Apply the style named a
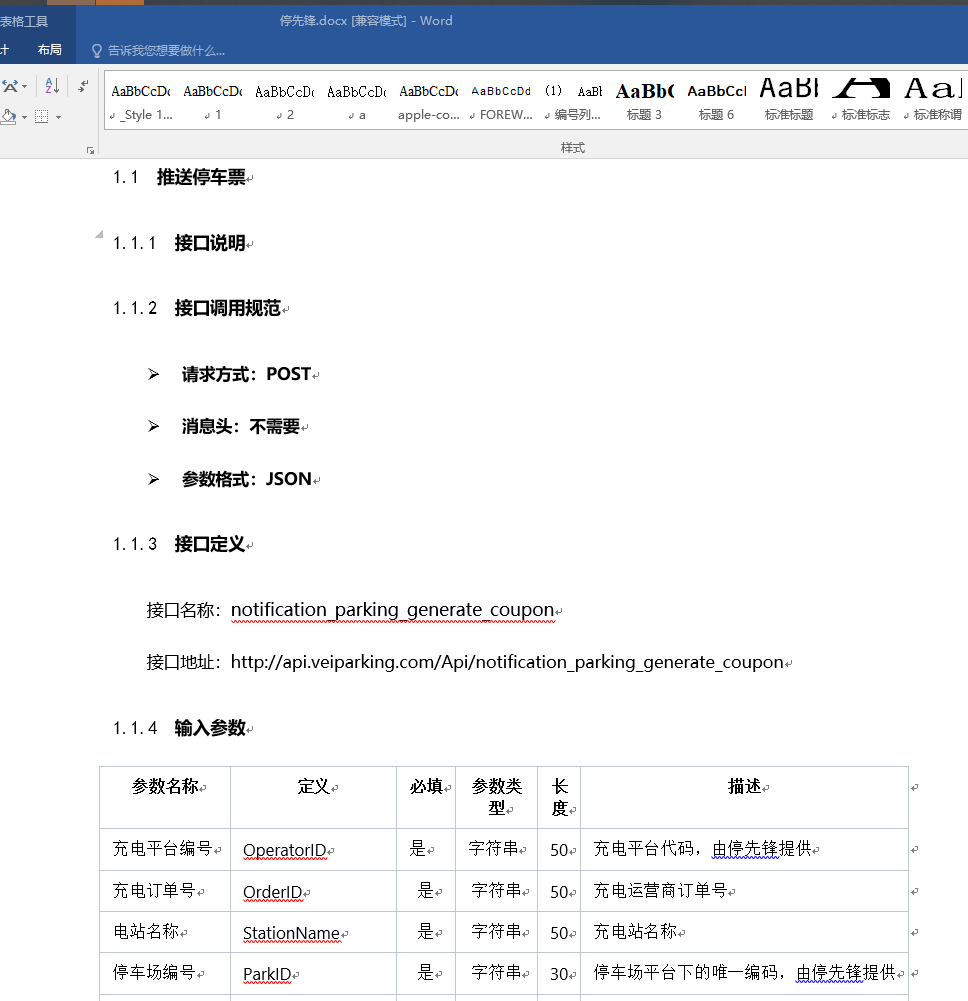 (357, 102)
